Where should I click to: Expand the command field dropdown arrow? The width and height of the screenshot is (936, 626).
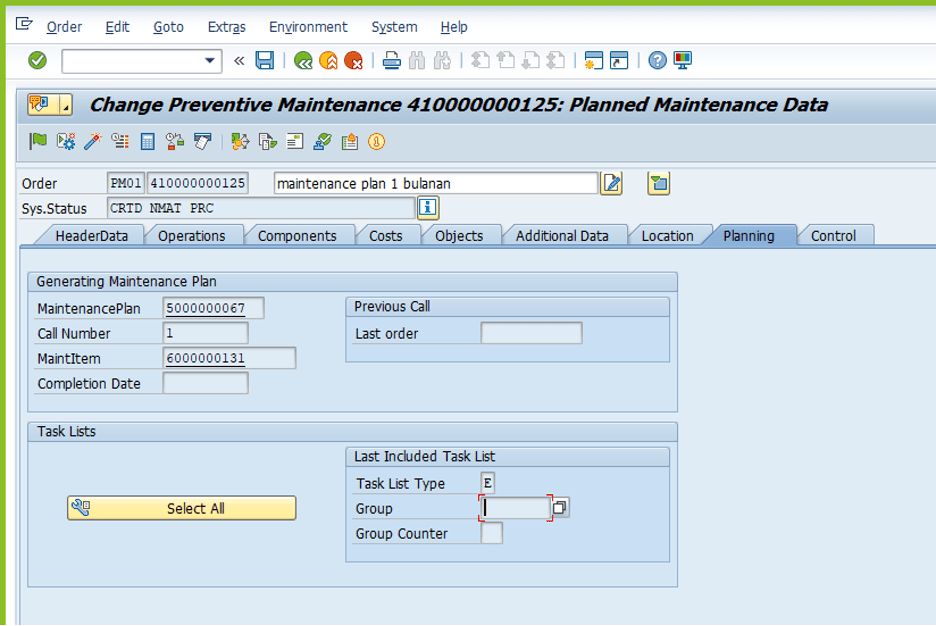click(x=210, y=61)
